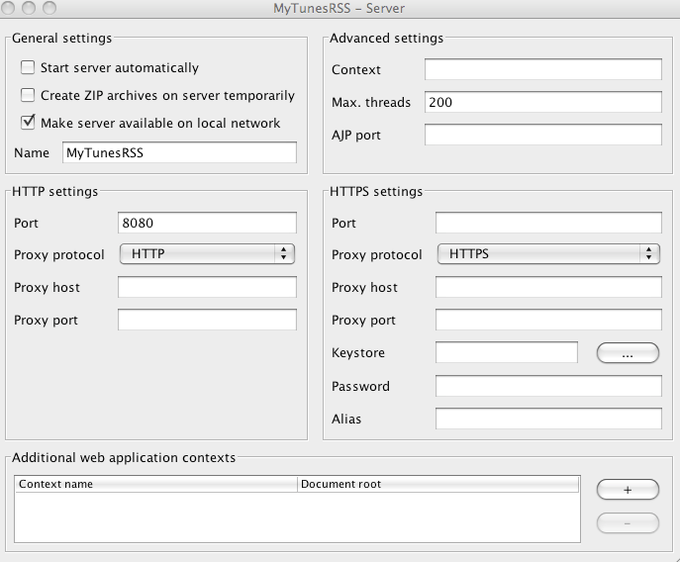Select the HTTPS Keystore path field
Image resolution: width=680 pixels, height=562 pixels.
click(506, 353)
